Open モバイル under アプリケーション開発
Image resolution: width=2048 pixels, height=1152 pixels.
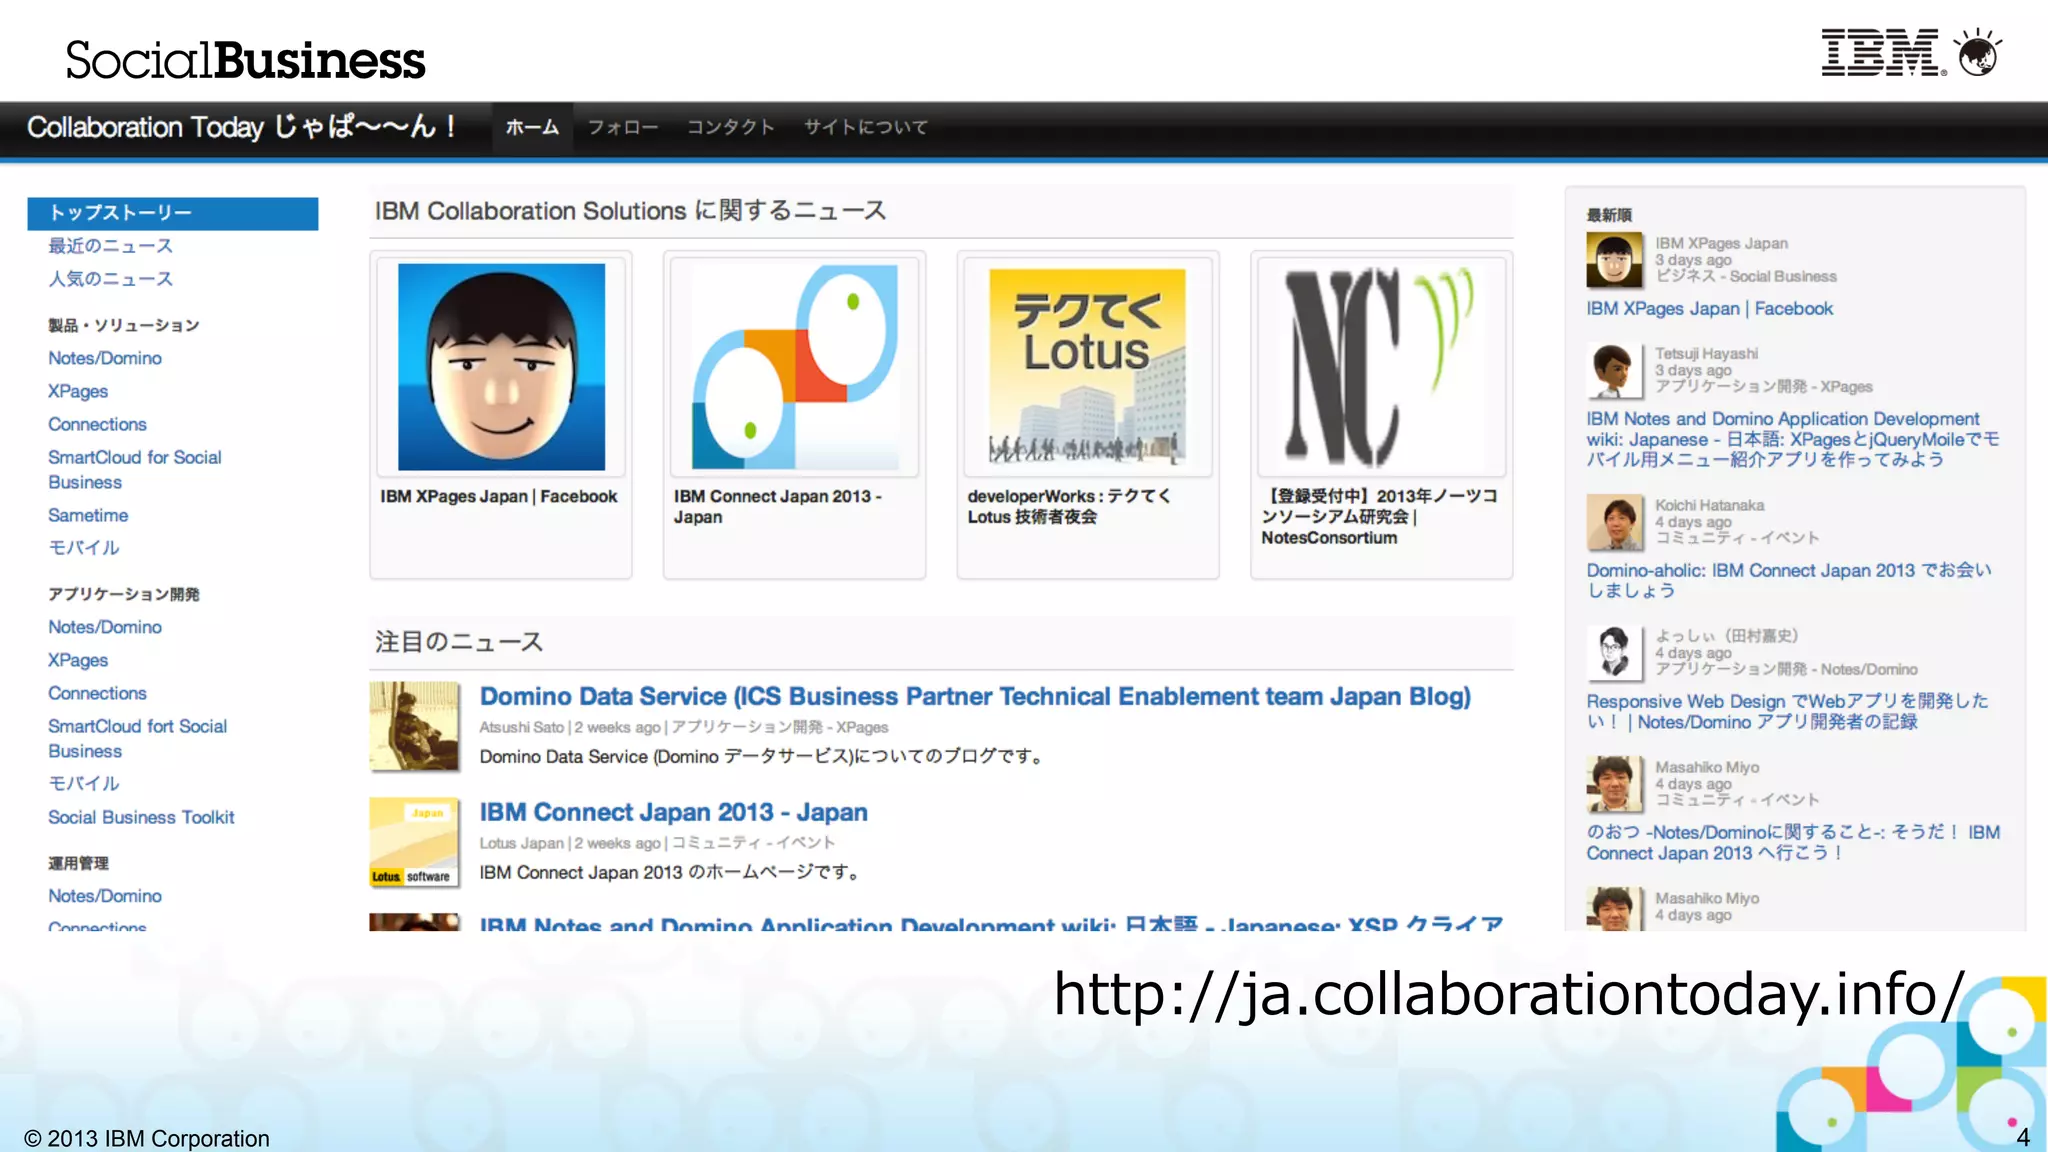[x=84, y=784]
